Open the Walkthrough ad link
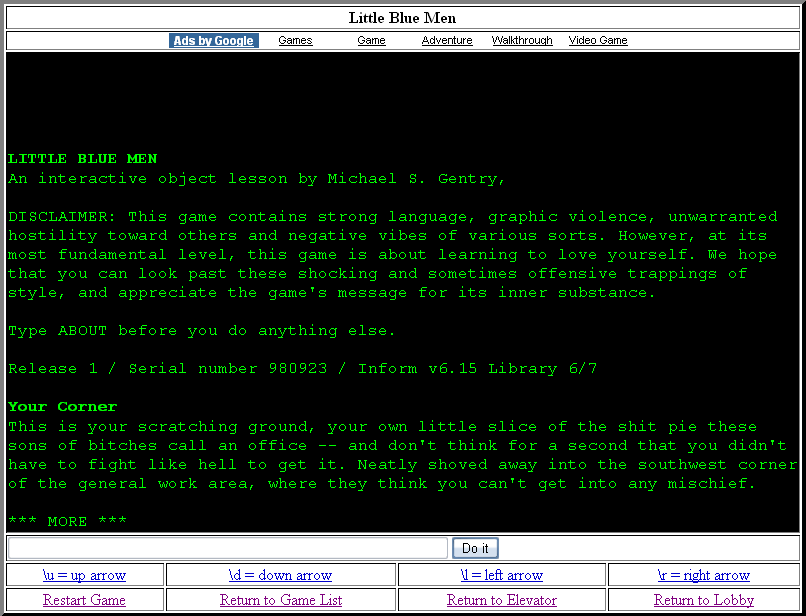Viewport: 806px width, 616px height. 522,41
